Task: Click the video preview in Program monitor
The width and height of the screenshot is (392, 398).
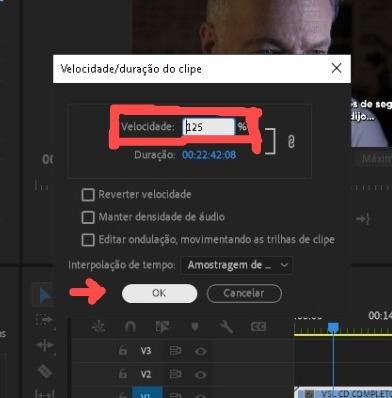Action: (262, 27)
